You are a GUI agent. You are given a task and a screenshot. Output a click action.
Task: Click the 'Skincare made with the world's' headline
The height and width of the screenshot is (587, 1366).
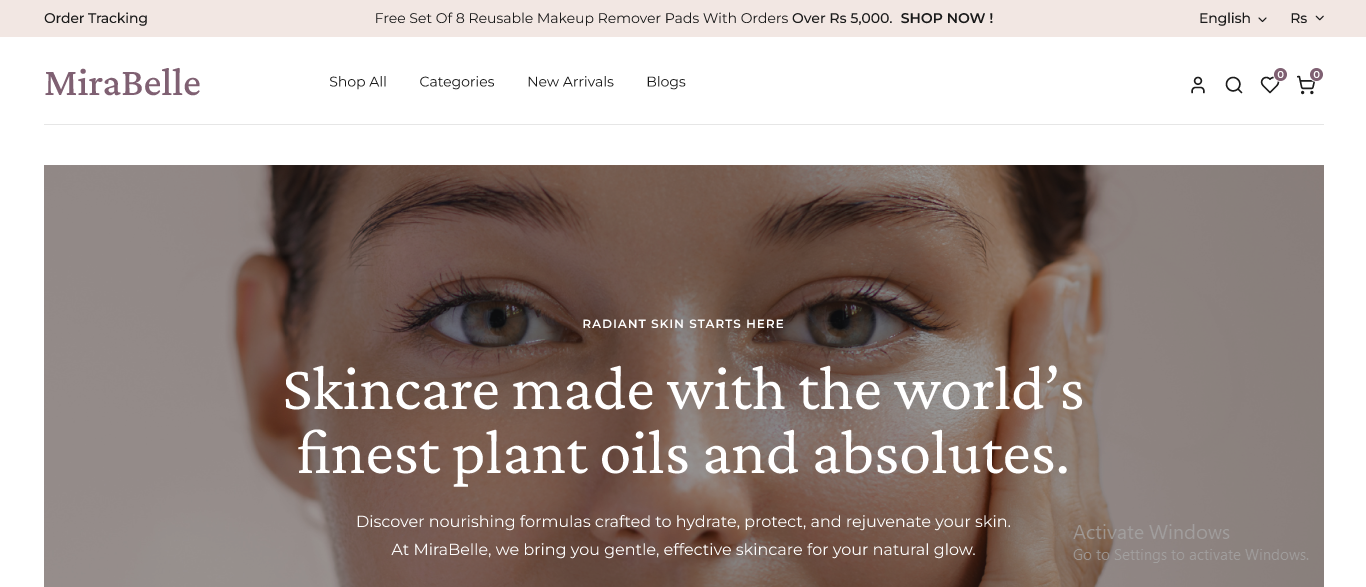683,389
